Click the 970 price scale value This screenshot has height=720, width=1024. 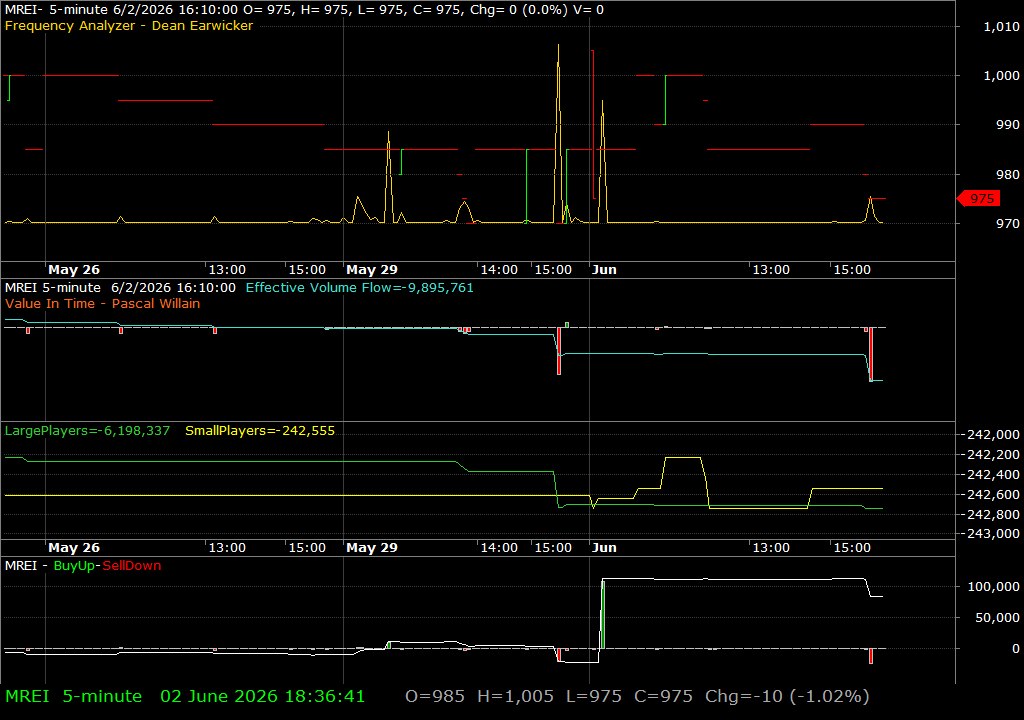point(1008,223)
